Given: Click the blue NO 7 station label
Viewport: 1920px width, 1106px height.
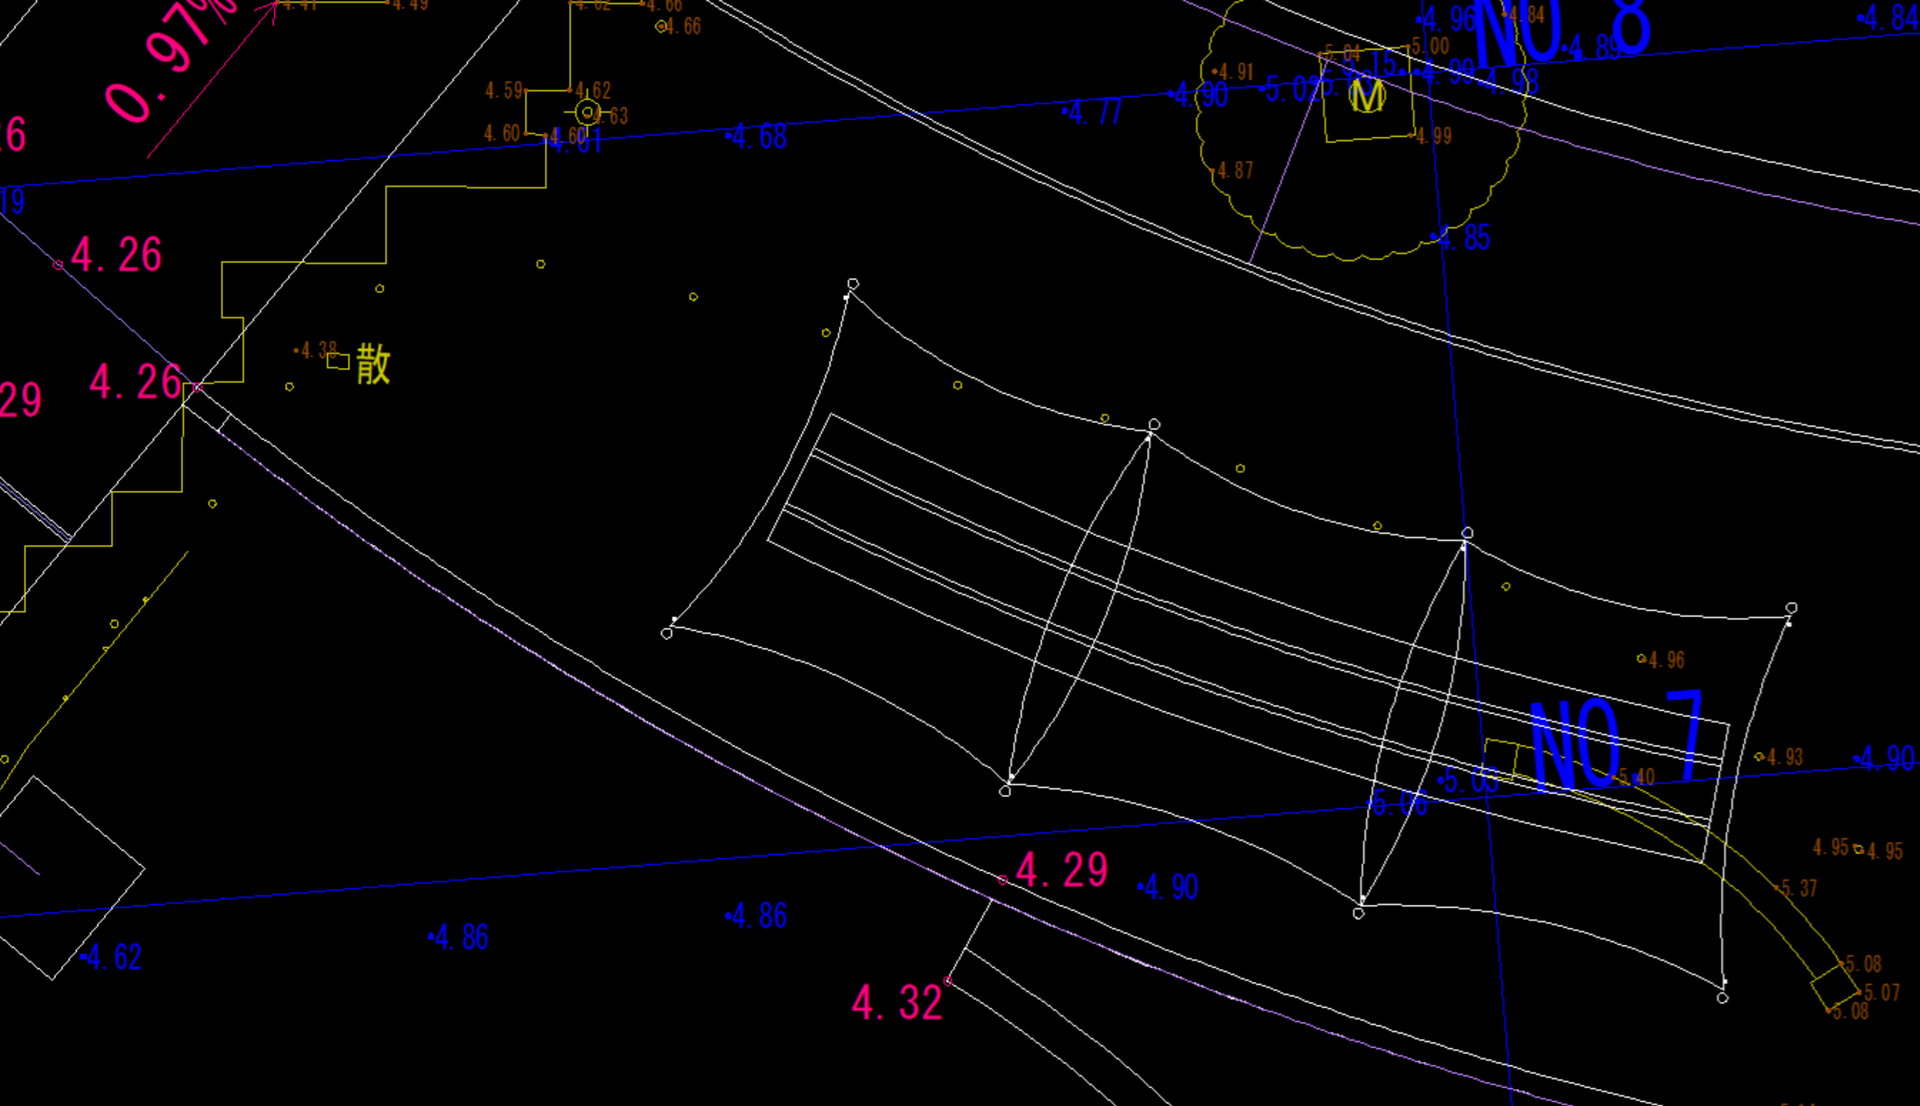Looking at the screenshot, I should [1616, 741].
